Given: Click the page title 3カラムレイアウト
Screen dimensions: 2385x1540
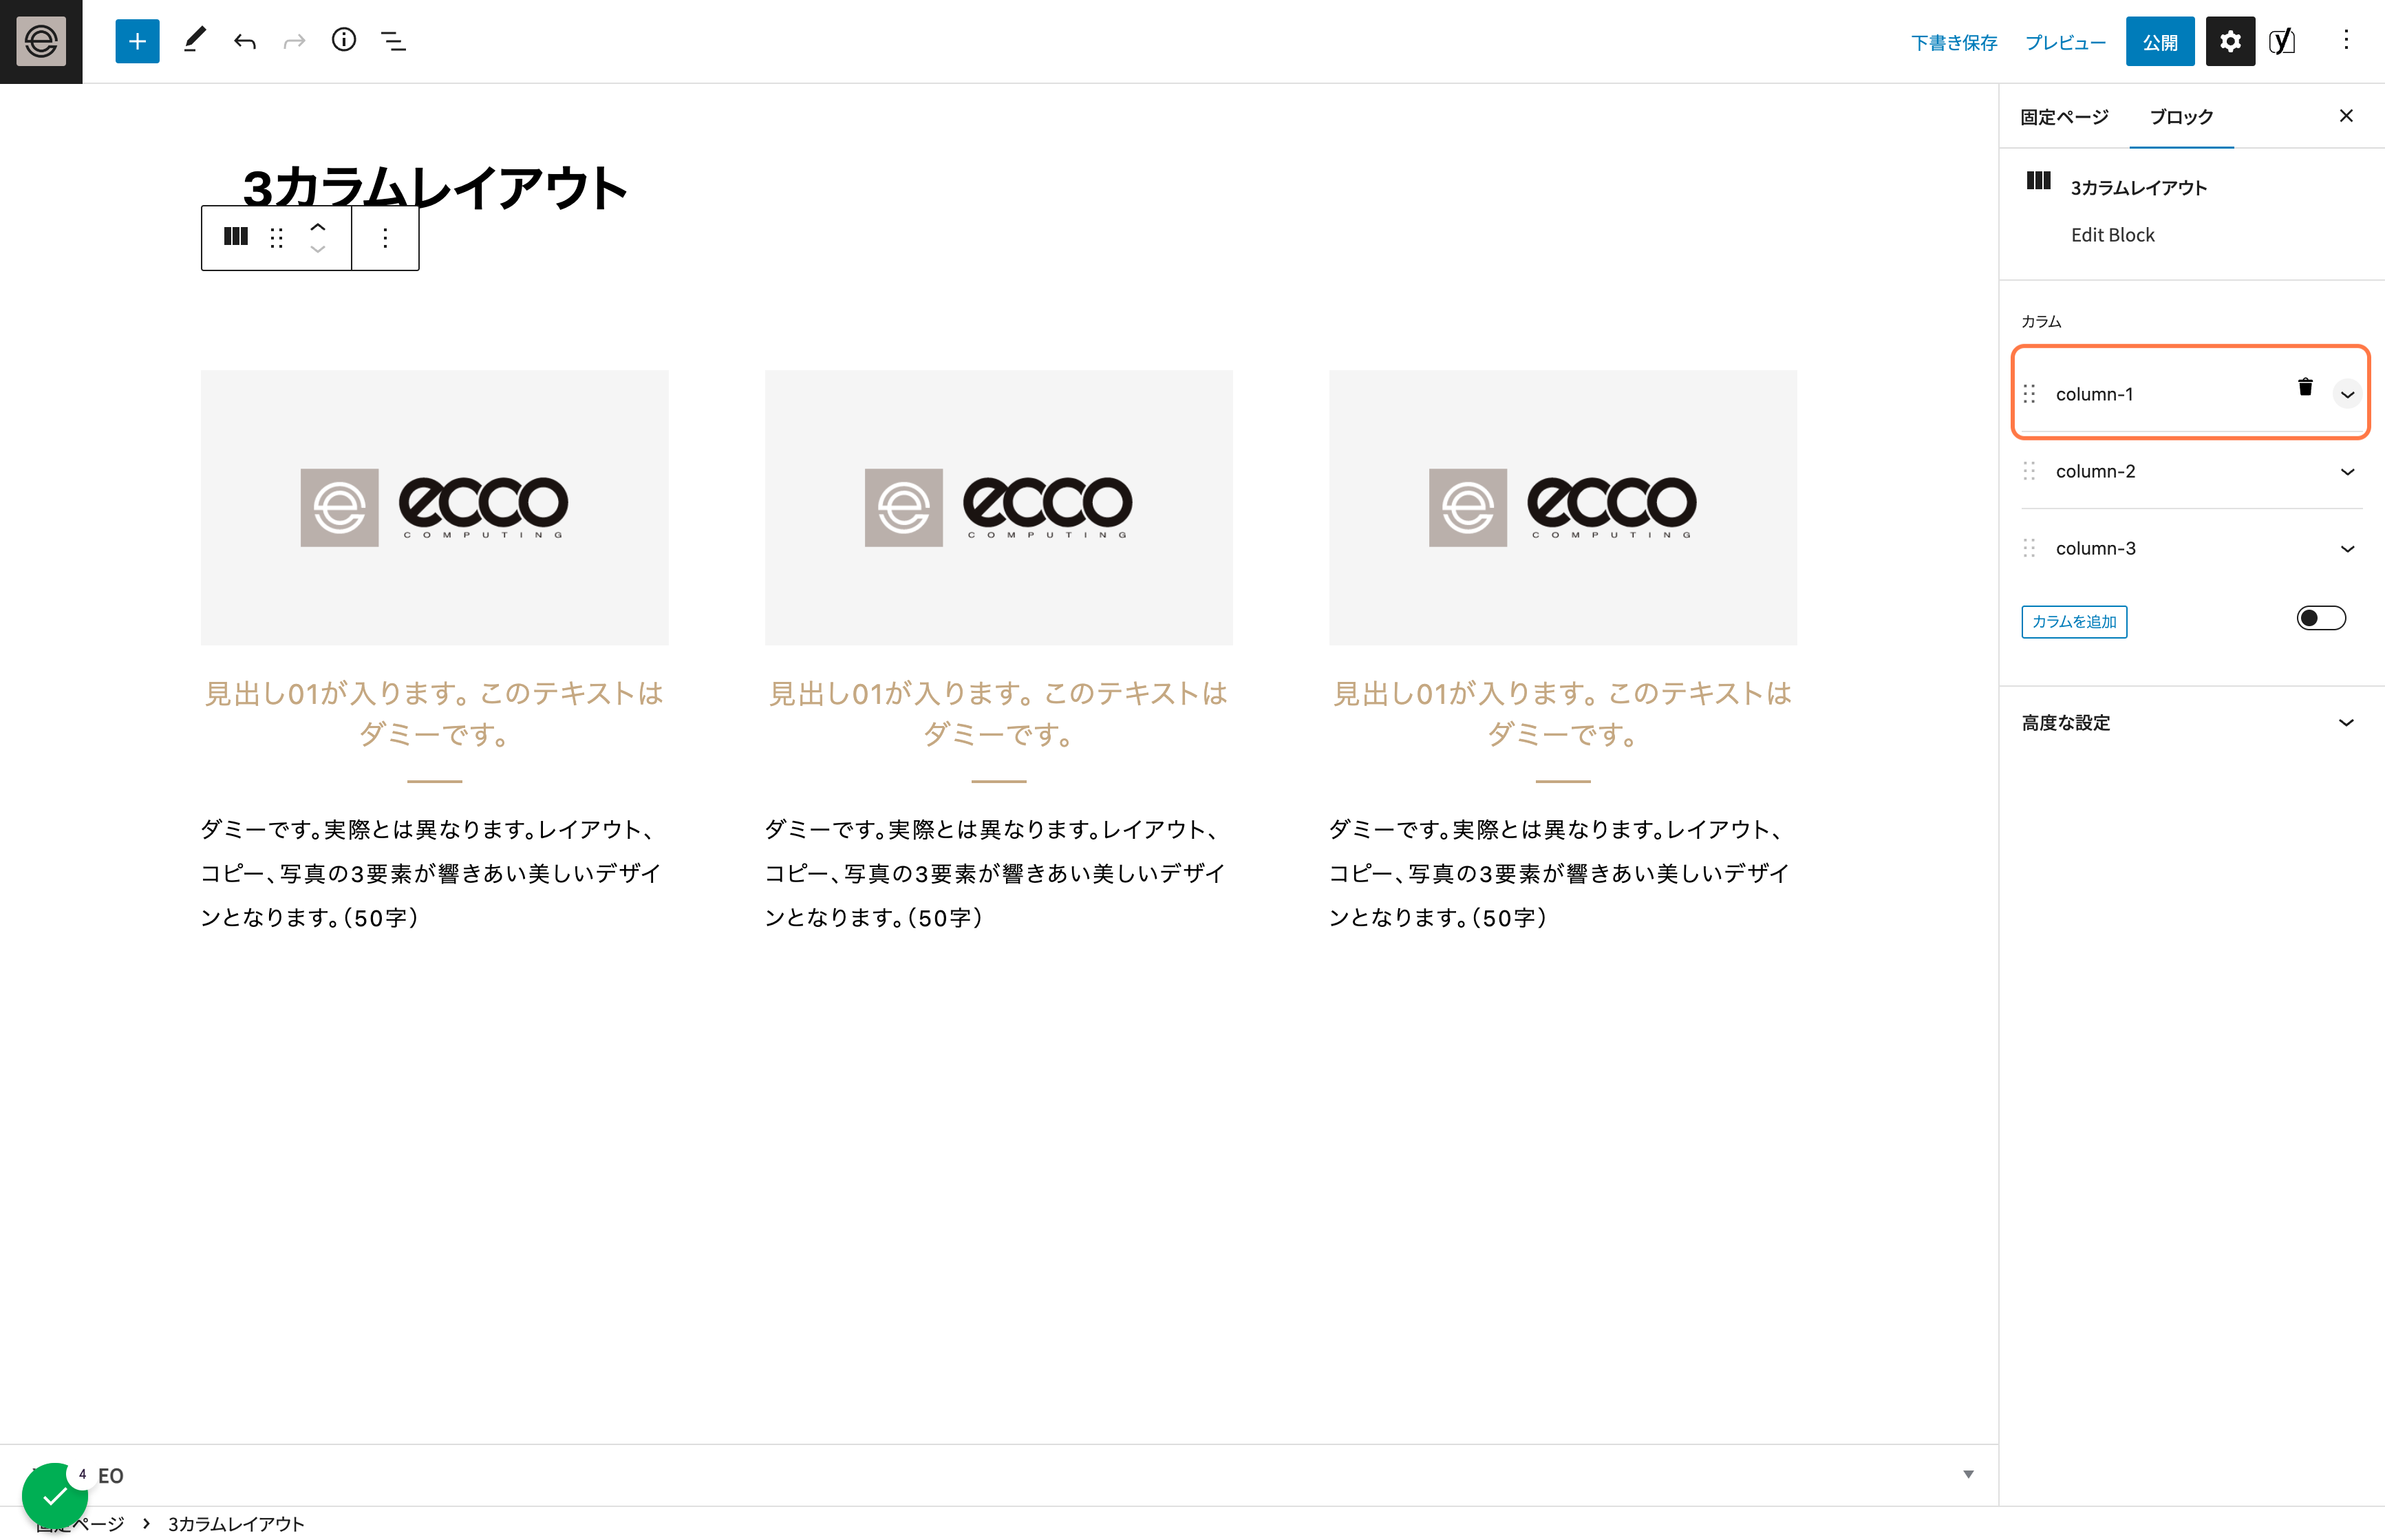Looking at the screenshot, I should coord(434,188).
